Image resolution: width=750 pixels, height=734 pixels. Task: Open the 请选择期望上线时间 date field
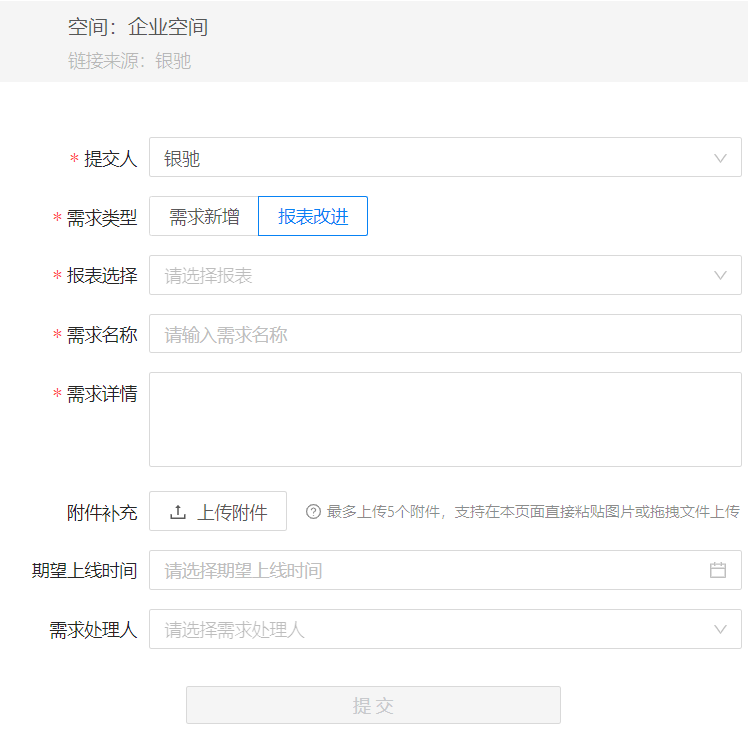pos(430,570)
